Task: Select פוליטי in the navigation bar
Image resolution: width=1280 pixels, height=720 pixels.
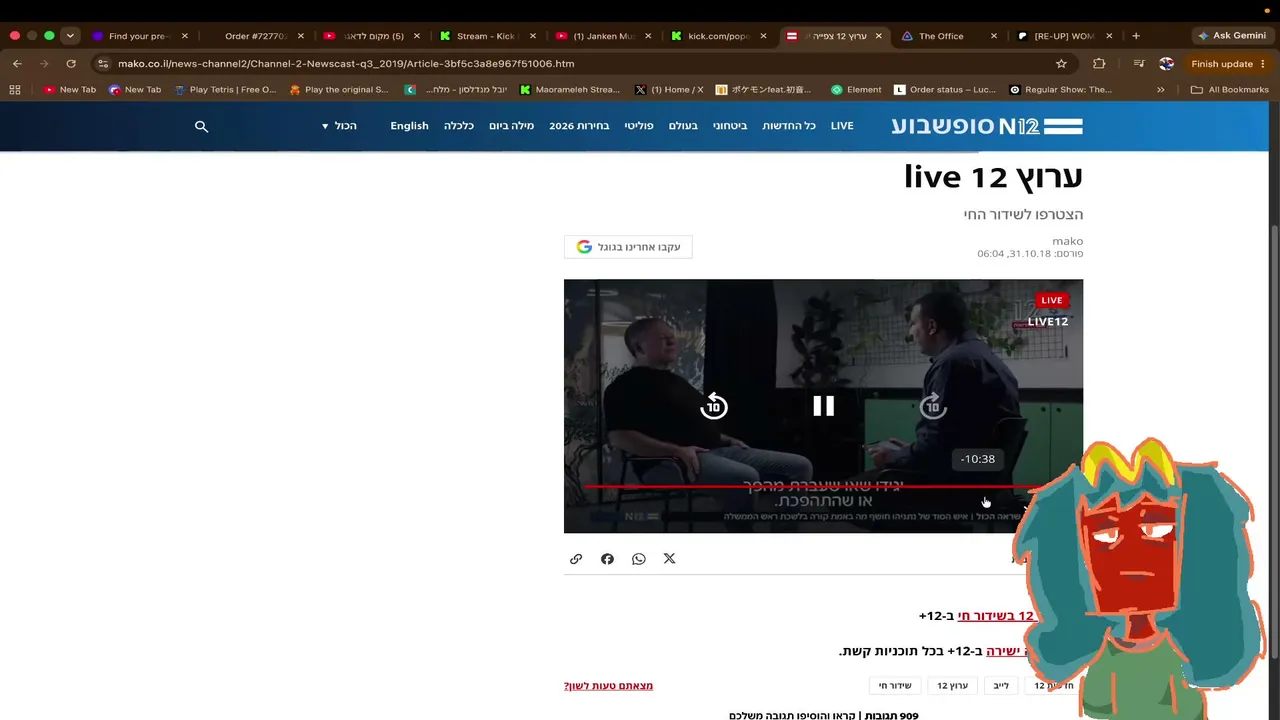Action: [x=639, y=126]
